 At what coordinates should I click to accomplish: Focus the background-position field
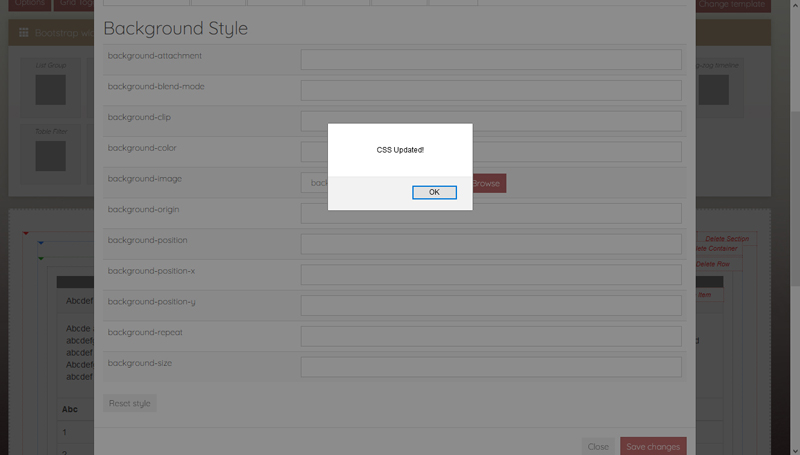point(490,244)
